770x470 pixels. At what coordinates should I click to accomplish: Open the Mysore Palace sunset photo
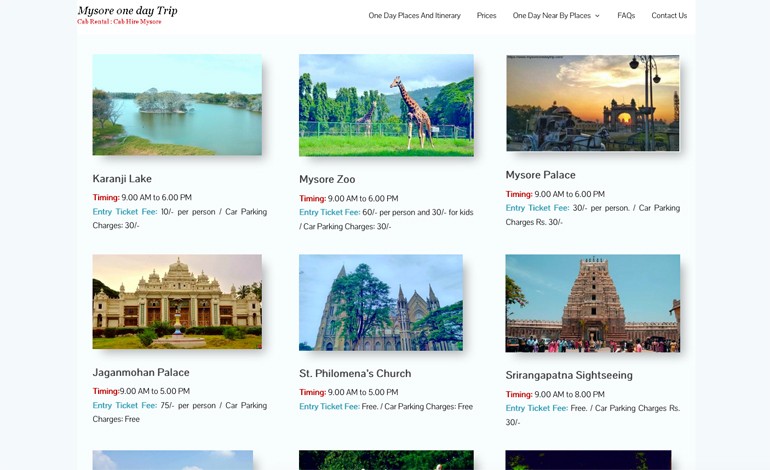[593, 103]
